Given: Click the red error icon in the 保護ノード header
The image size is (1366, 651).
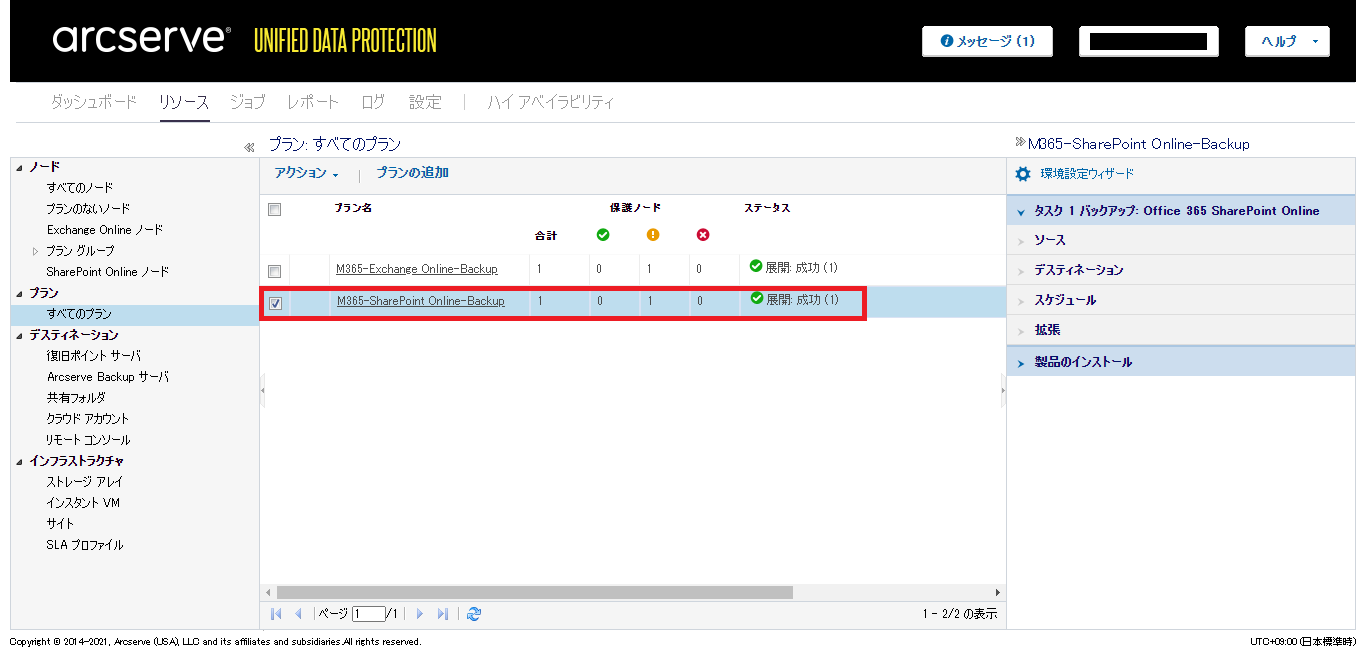Looking at the screenshot, I should 703,235.
